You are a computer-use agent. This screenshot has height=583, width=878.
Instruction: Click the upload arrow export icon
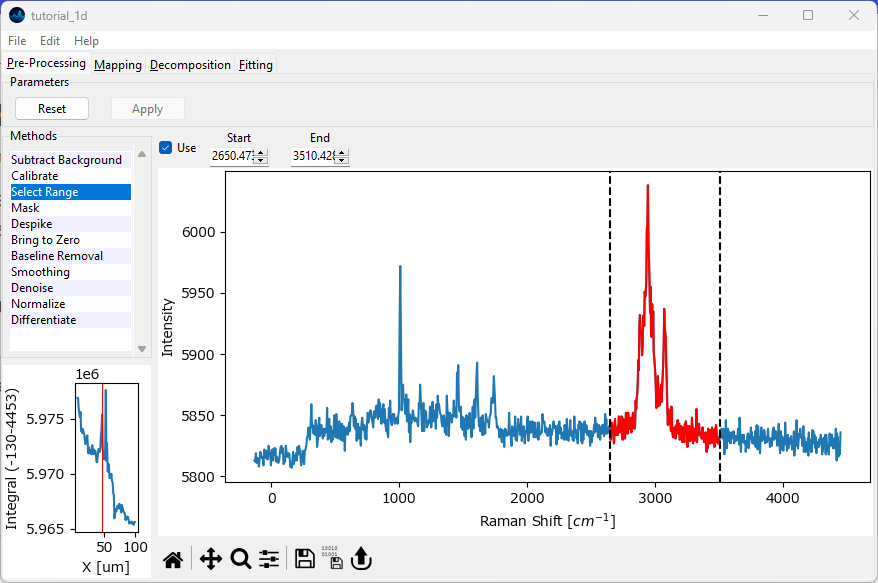click(x=361, y=559)
